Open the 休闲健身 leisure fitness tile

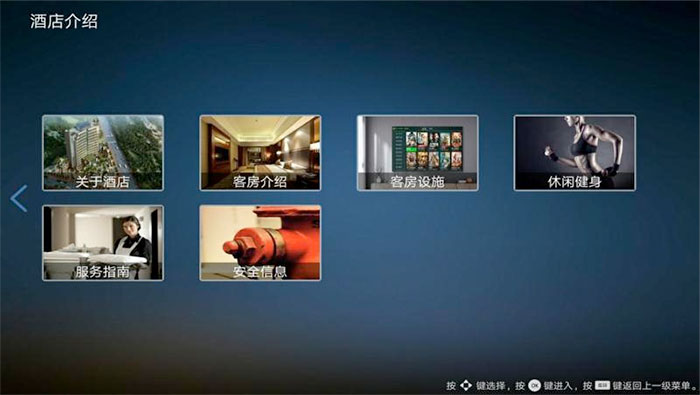[x=575, y=153]
